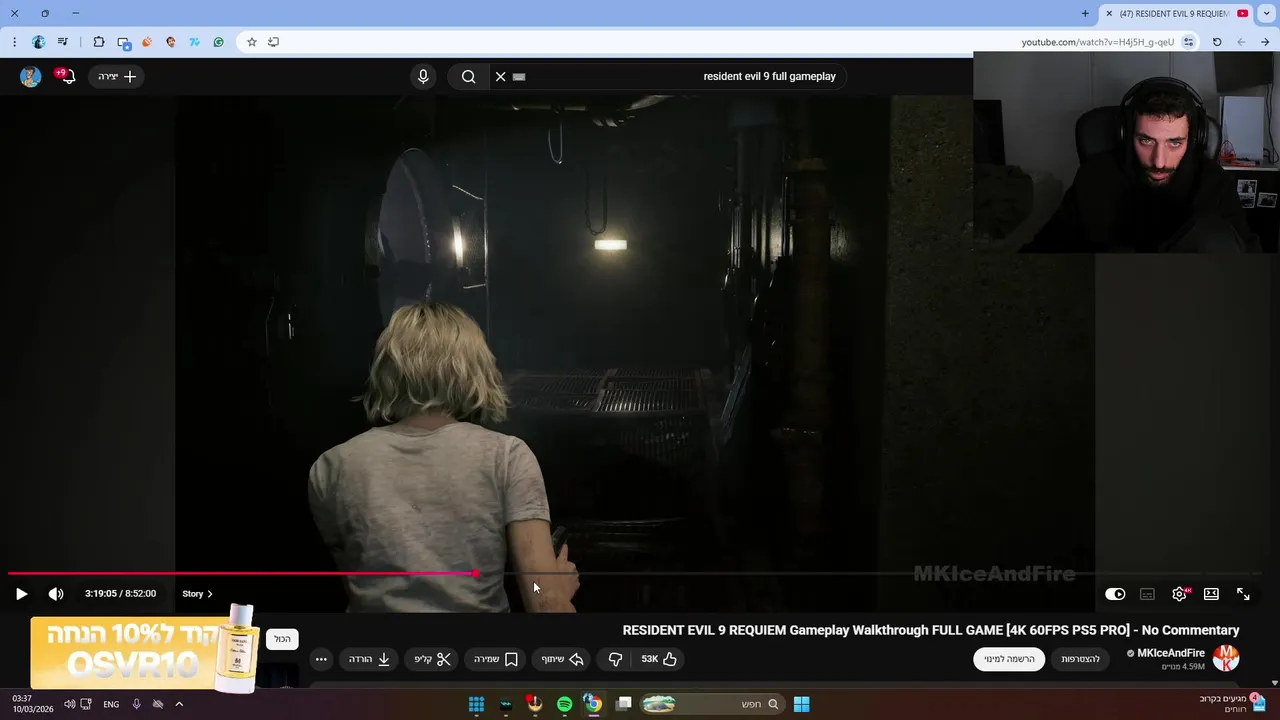
Task: Open Spotify from taskbar
Action: (x=564, y=704)
